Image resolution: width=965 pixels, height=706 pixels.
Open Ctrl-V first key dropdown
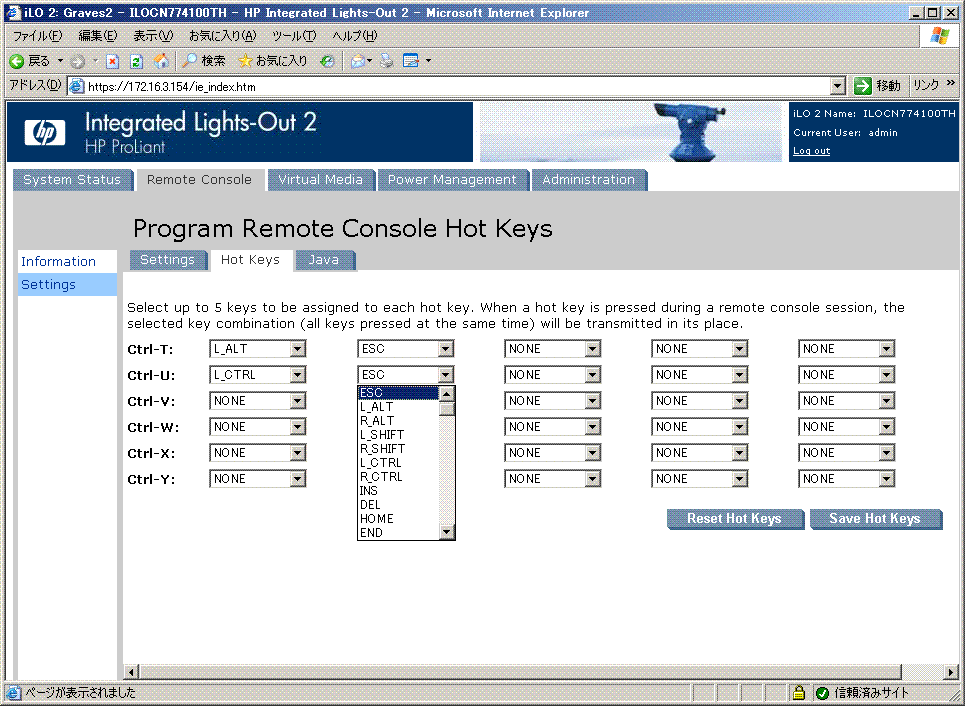coord(257,401)
